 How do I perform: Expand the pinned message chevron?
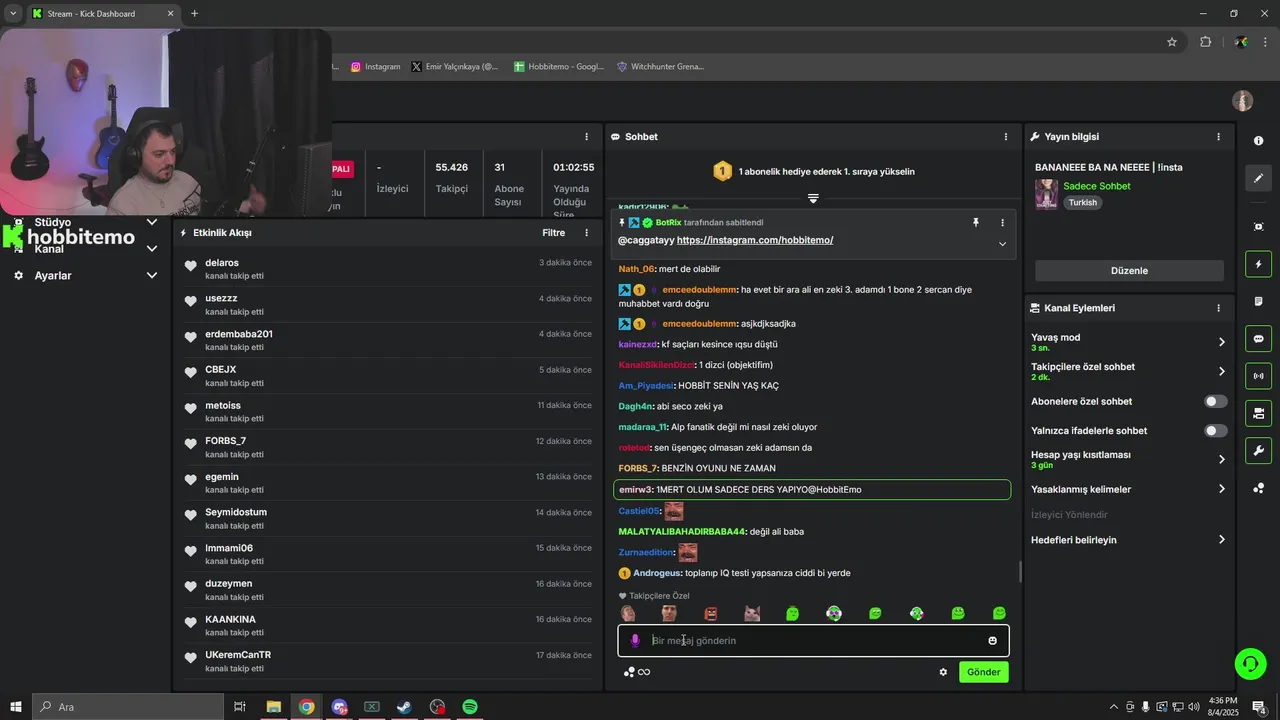click(x=1002, y=244)
